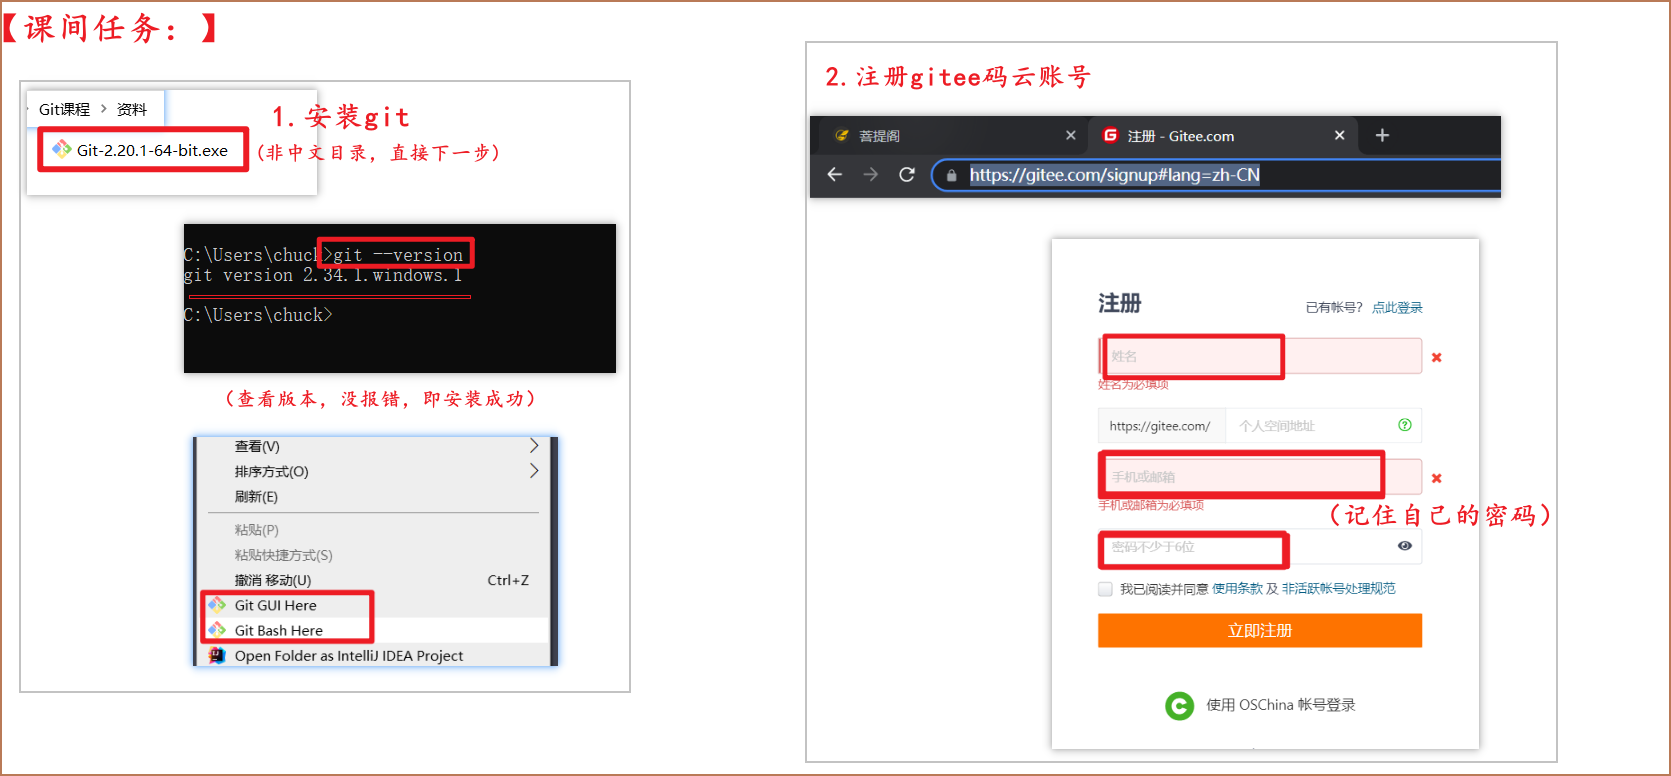Close the 菩提阁 browser tab
1671x776 pixels.
click(1071, 135)
